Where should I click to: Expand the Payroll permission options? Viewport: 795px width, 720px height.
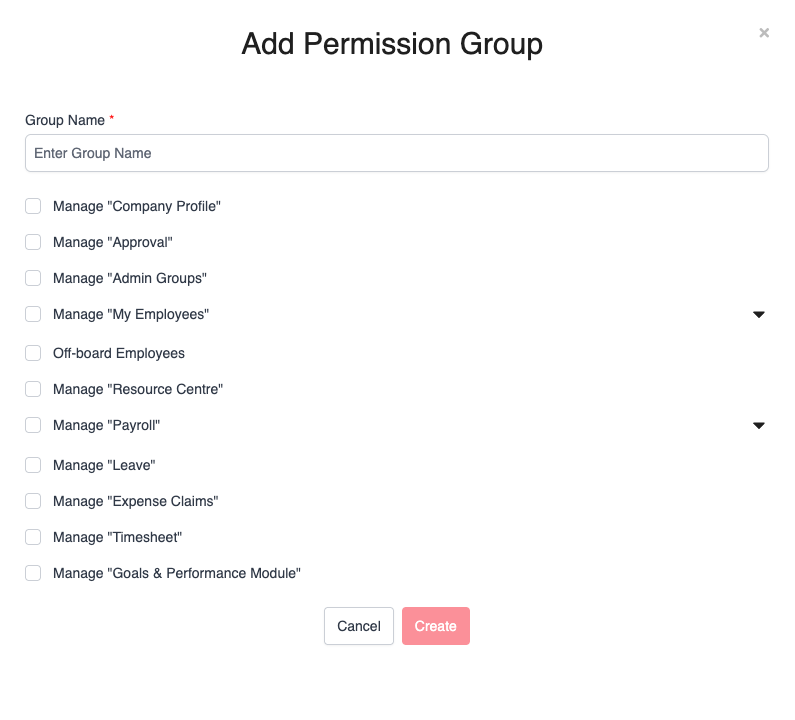(x=758, y=425)
